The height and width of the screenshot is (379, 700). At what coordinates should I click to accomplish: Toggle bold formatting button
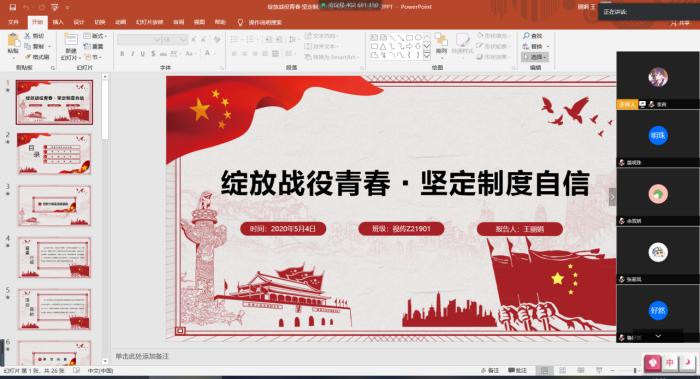[122, 54]
